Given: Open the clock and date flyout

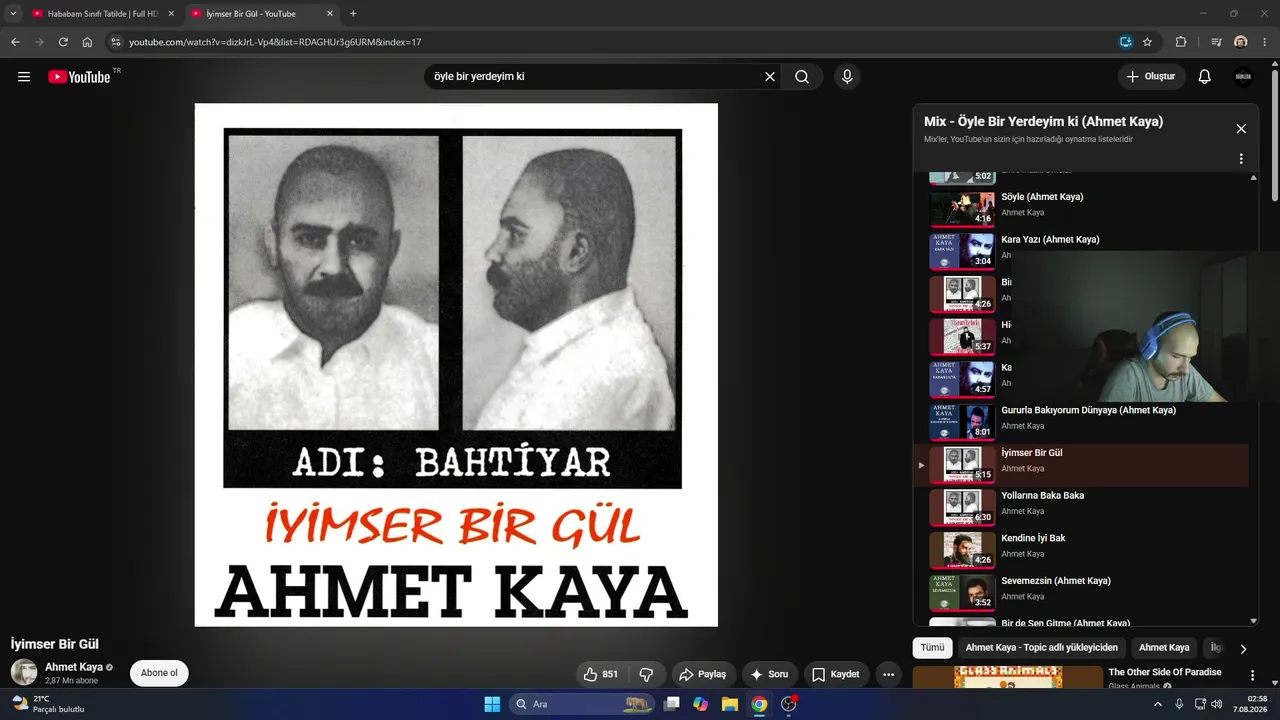Looking at the screenshot, I should click(x=1250, y=704).
